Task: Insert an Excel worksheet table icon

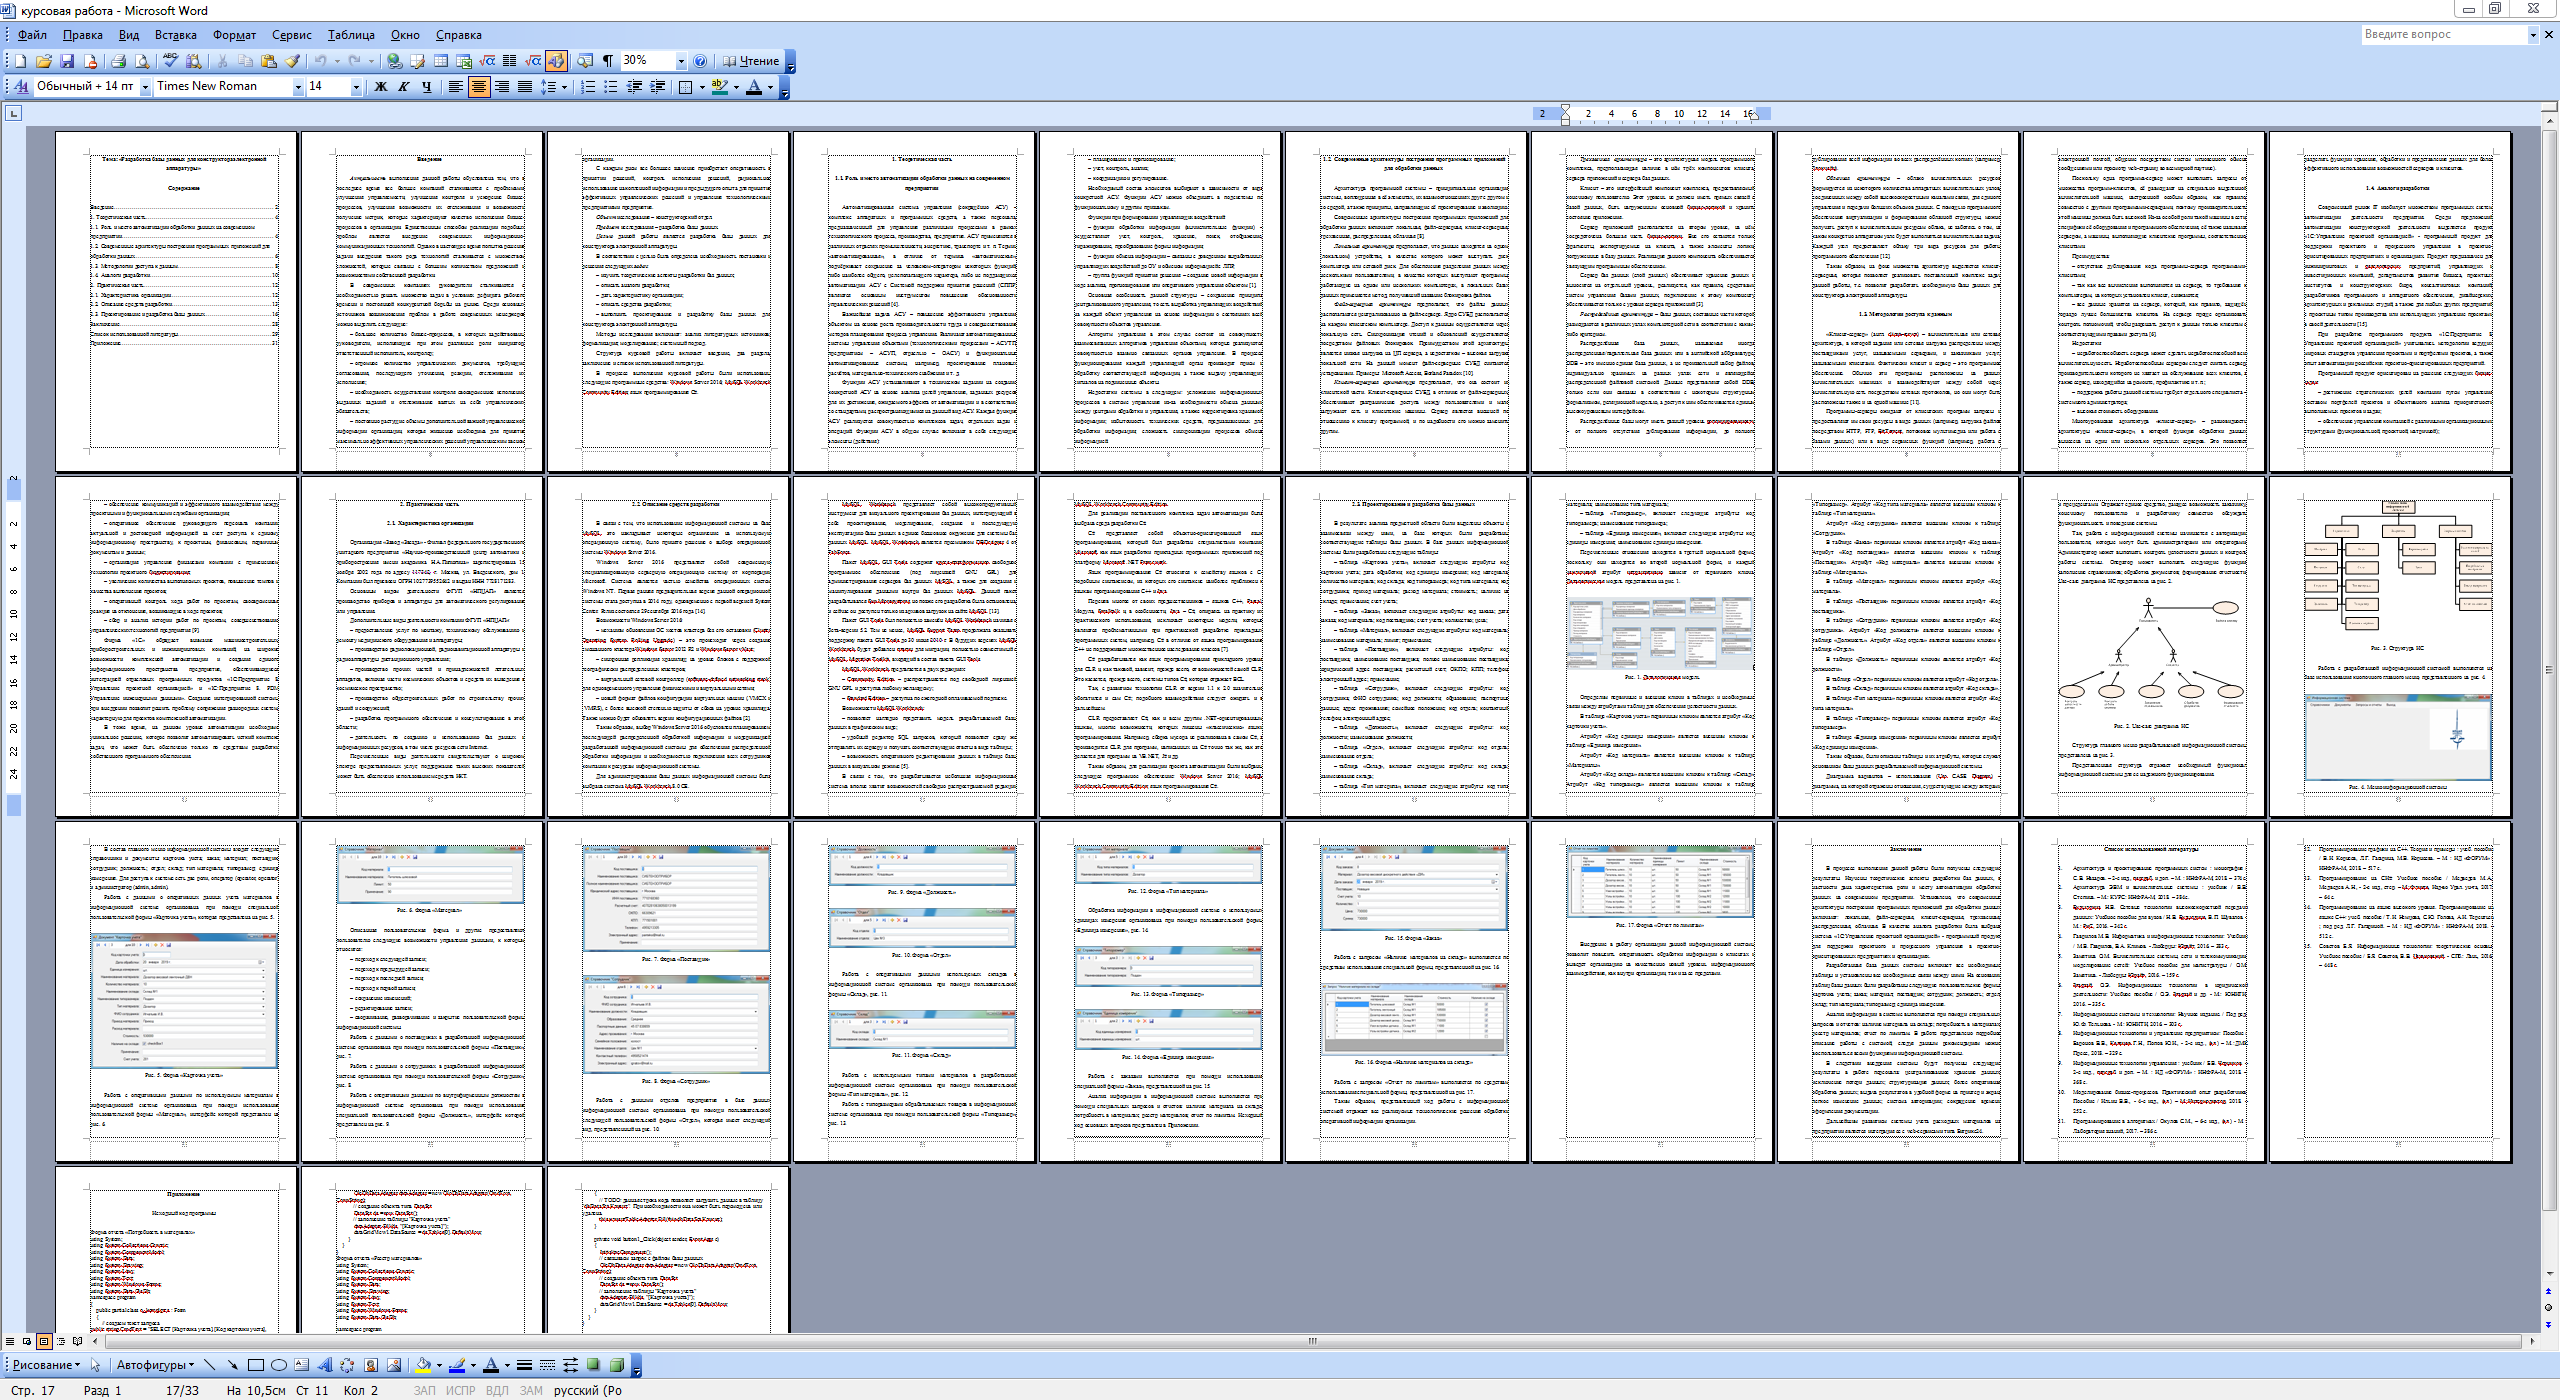Action: (464, 61)
